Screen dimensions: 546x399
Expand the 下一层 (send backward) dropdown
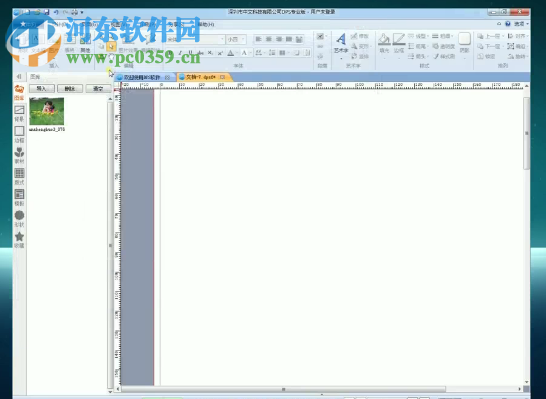click(503, 46)
